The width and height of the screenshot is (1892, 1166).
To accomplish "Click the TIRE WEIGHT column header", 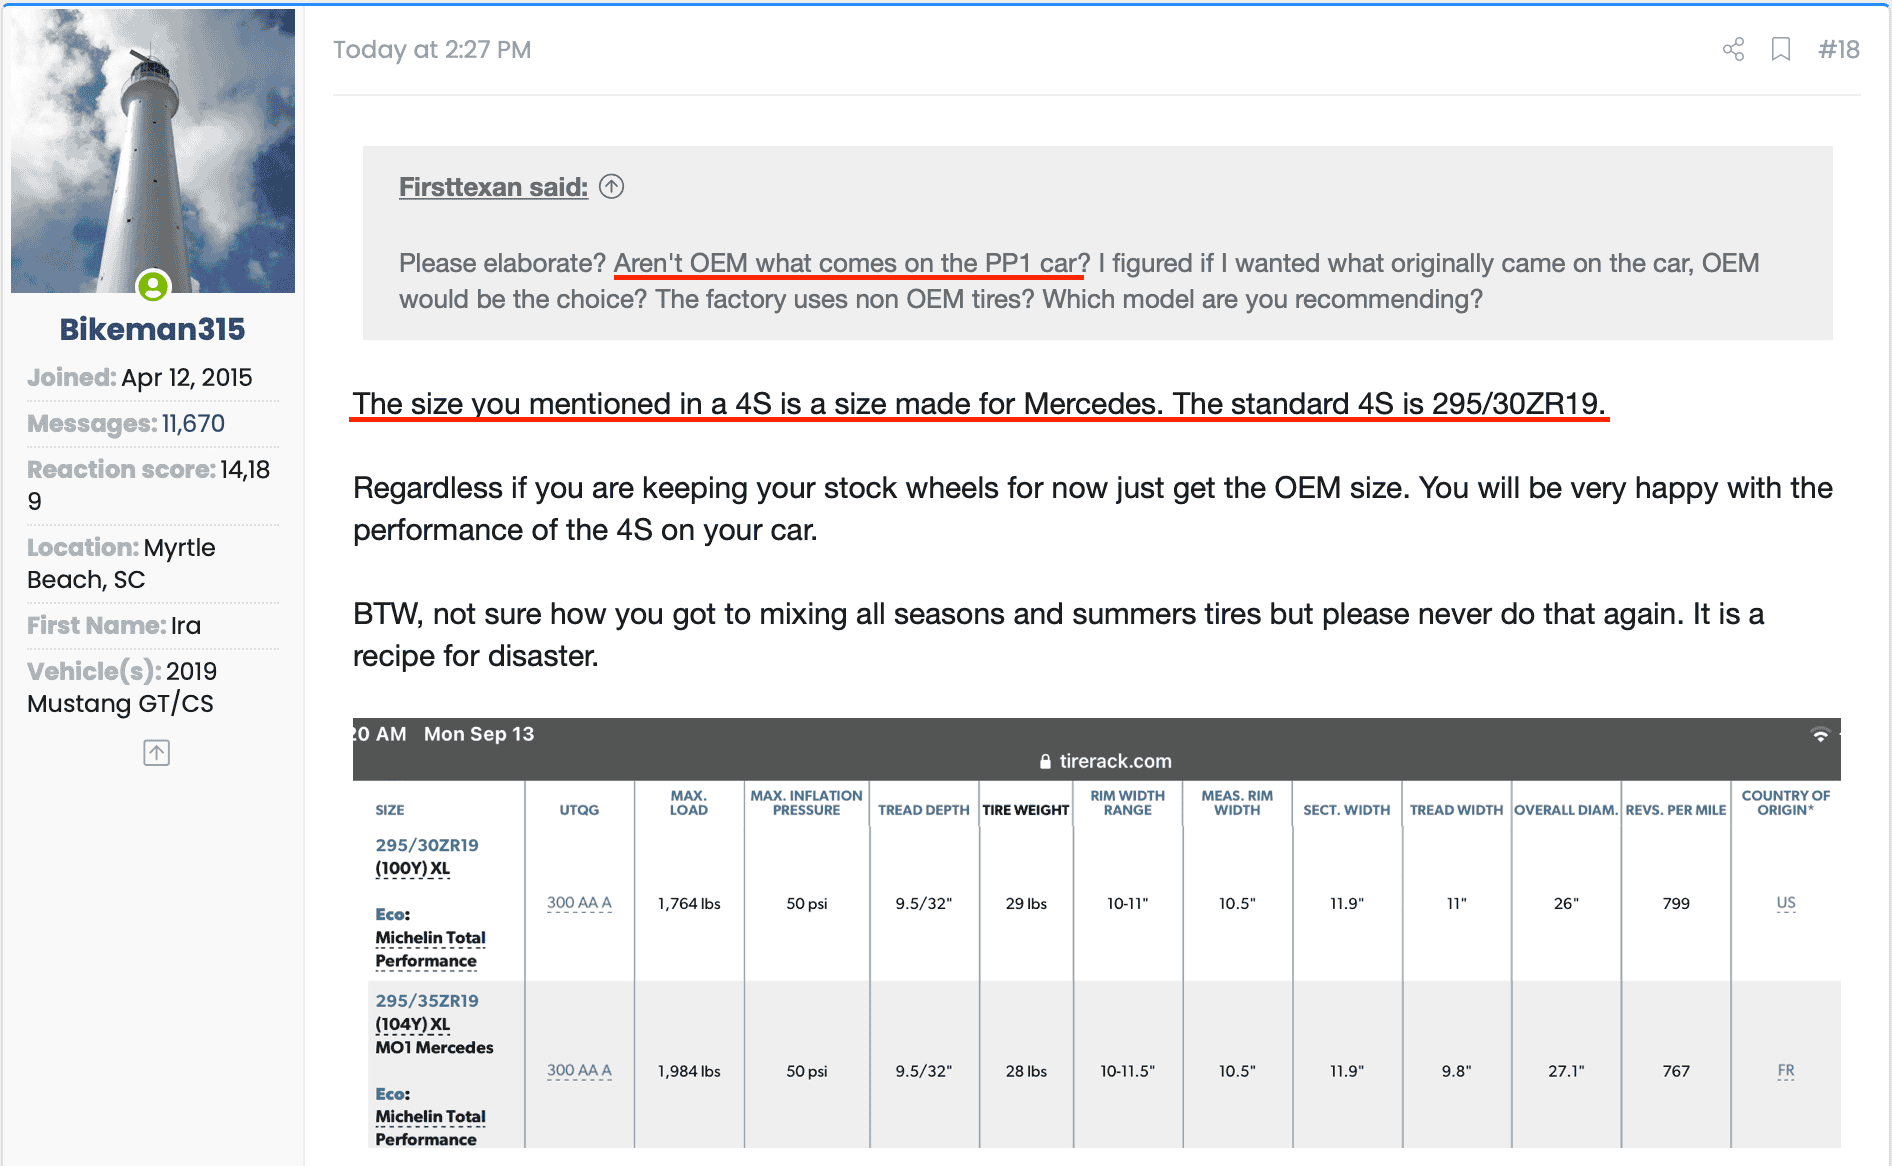I will click(x=1026, y=810).
